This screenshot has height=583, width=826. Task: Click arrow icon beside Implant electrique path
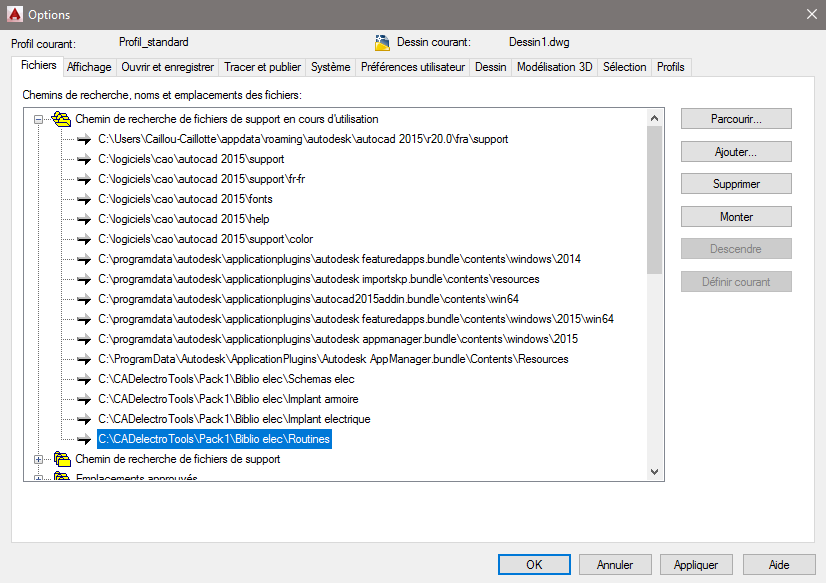[x=84, y=419]
